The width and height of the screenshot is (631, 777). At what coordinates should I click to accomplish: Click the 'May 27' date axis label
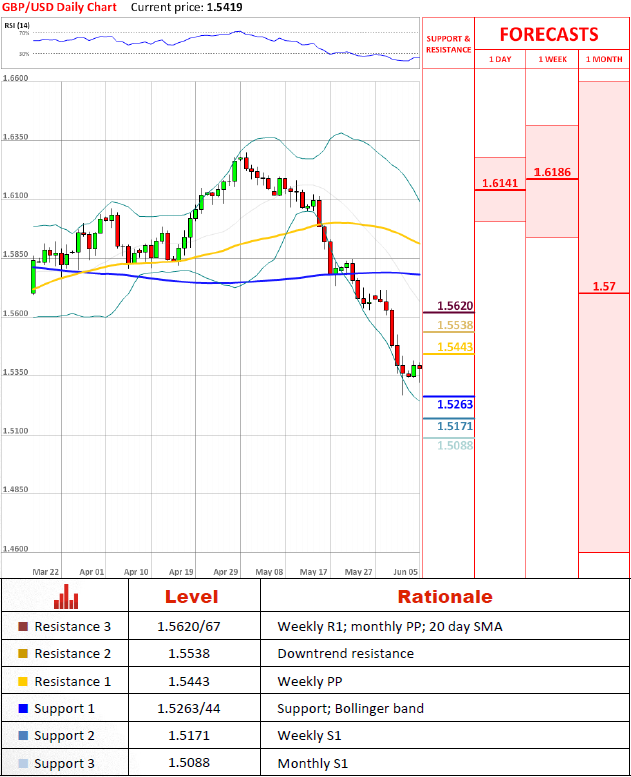[358, 572]
